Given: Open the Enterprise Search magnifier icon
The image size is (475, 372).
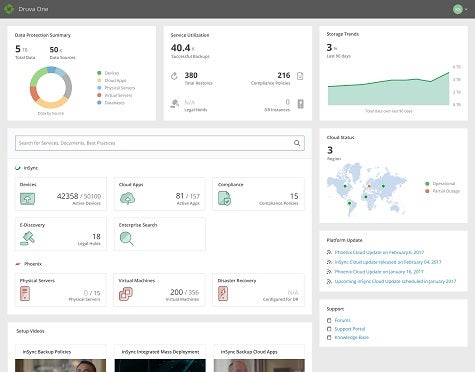Looking at the screenshot, I should [x=127, y=239].
